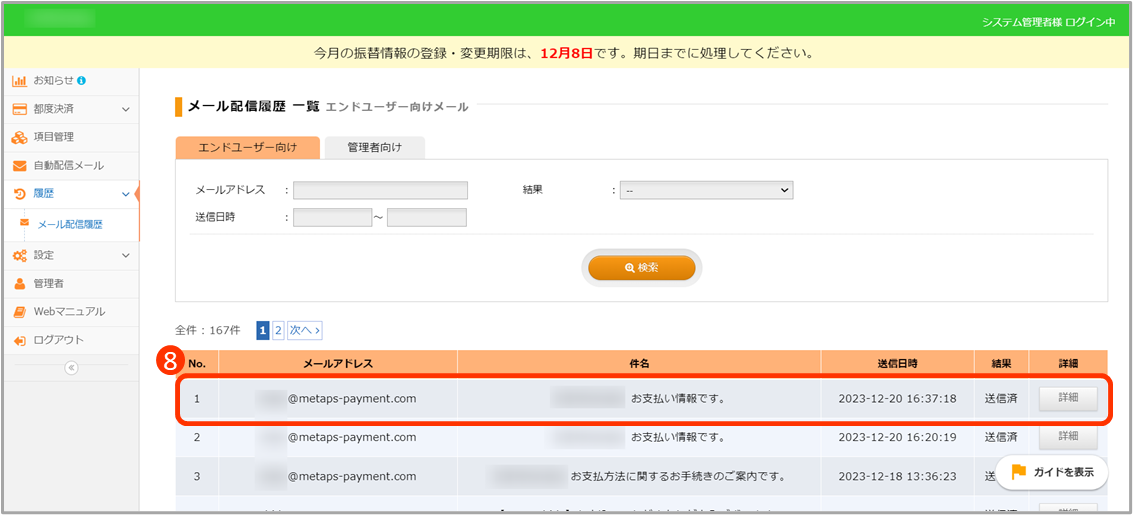Click the ガイドを表示 floating button
The height and width of the screenshot is (515, 1133).
(x=1052, y=472)
